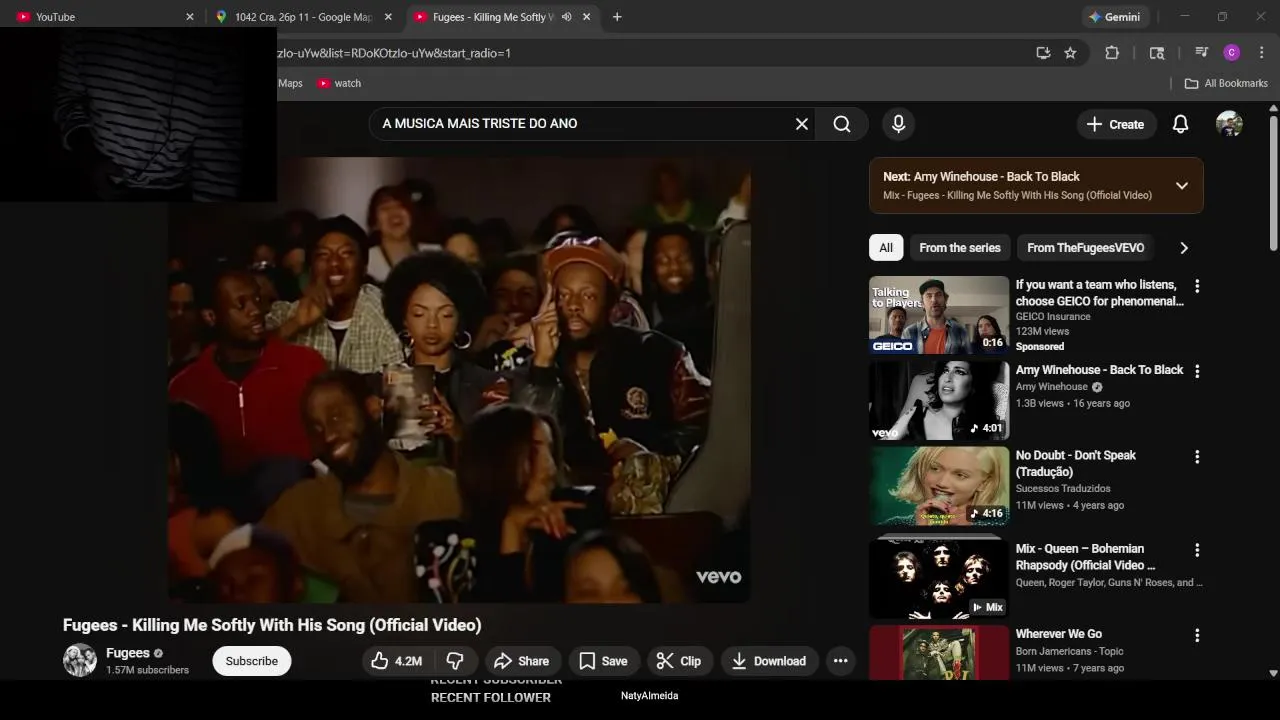The height and width of the screenshot is (720, 1280).
Task: Open the YouTube account avatar menu
Action: pyautogui.click(x=1229, y=124)
